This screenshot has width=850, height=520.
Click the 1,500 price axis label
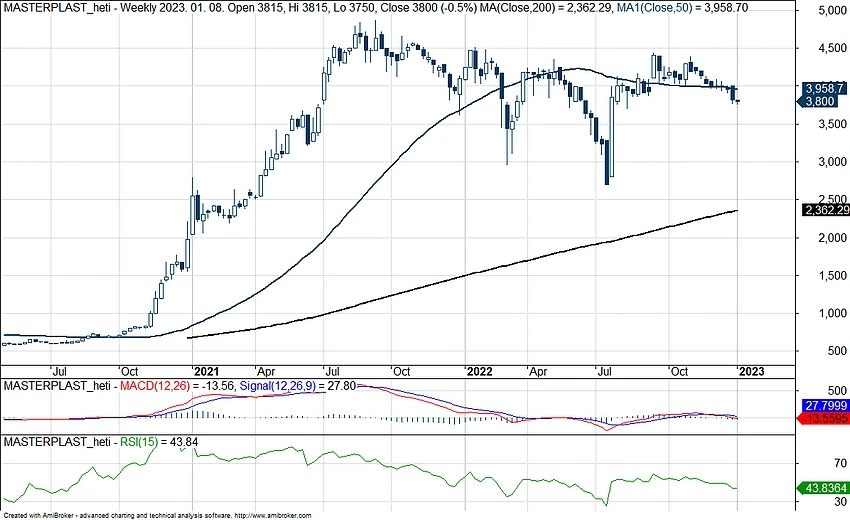[832, 276]
